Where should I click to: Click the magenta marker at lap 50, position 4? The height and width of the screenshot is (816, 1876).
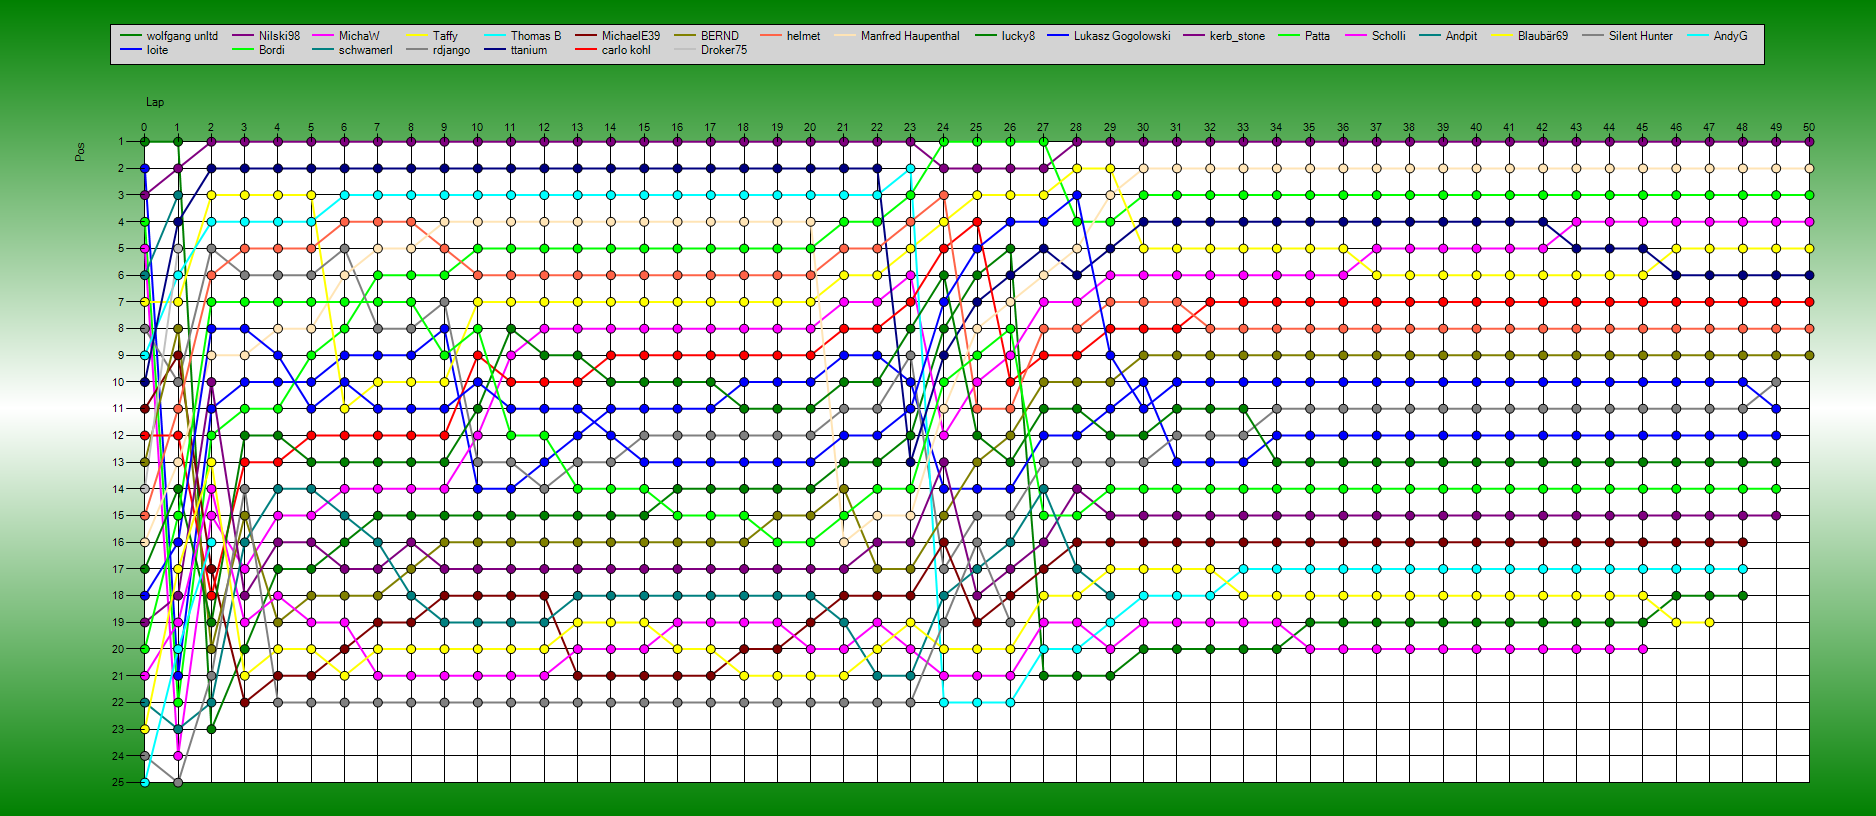click(1809, 222)
